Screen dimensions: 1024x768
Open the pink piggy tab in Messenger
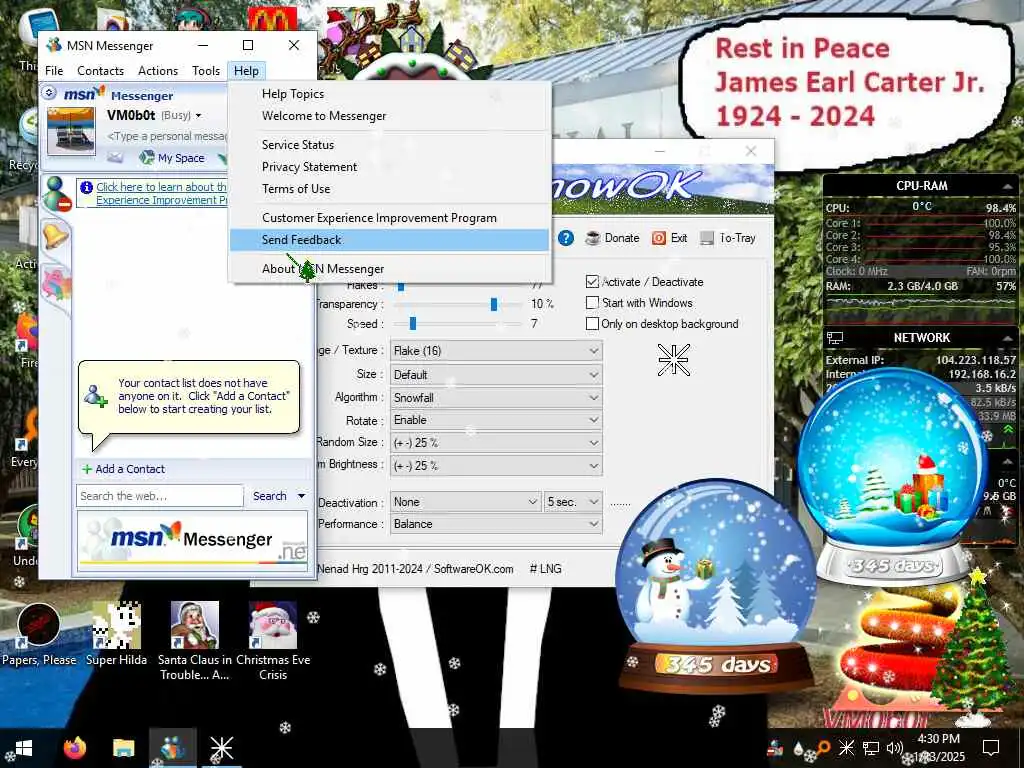coord(56,285)
